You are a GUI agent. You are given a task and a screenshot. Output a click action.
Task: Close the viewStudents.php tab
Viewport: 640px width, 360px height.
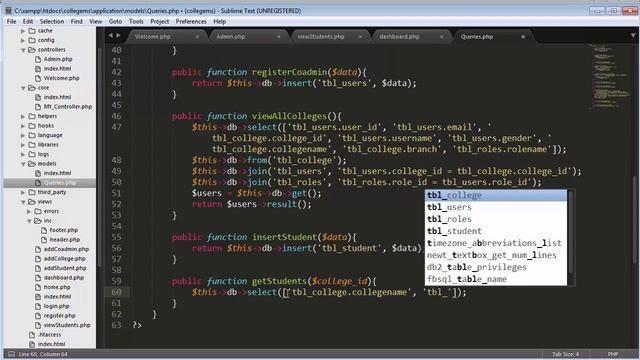(x=360, y=37)
